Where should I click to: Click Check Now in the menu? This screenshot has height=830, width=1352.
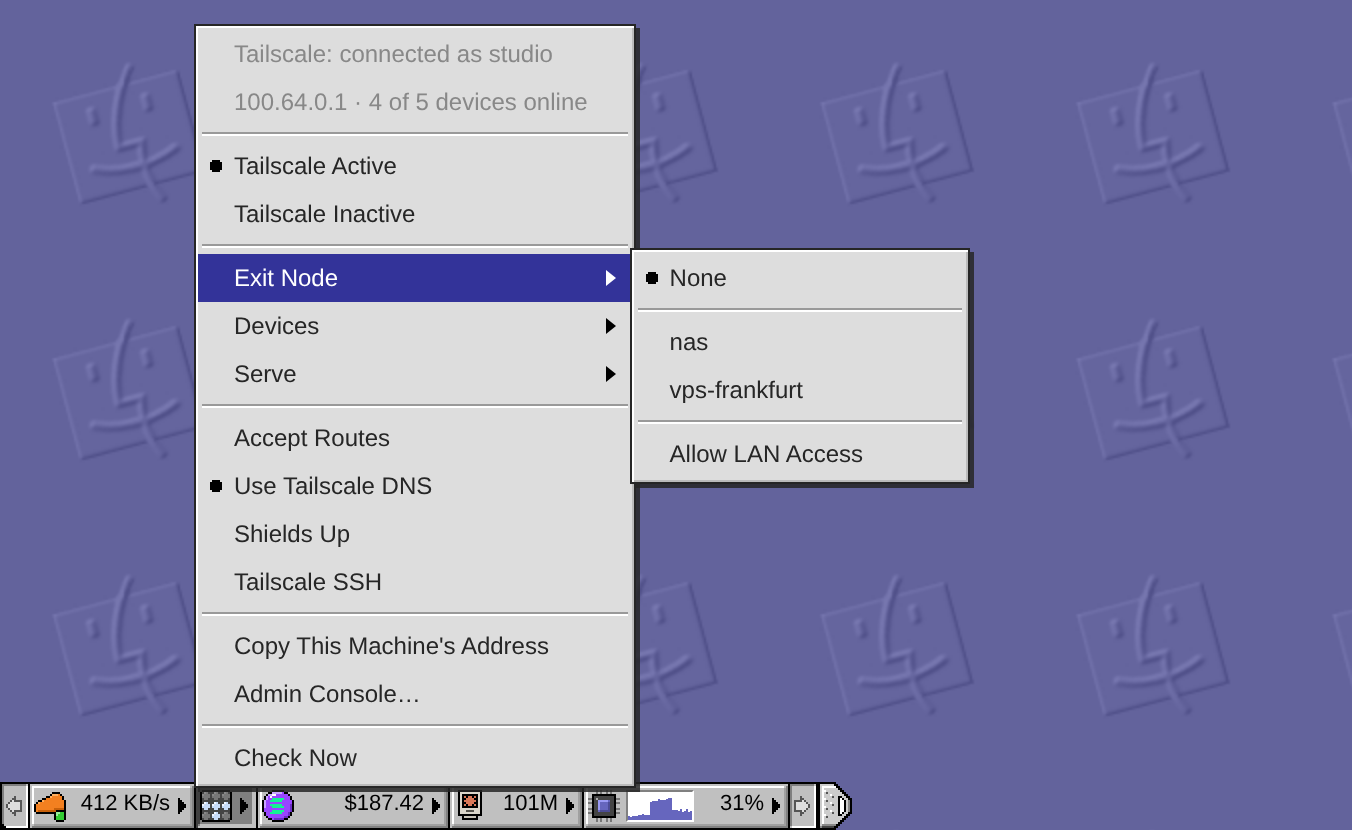(415, 758)
